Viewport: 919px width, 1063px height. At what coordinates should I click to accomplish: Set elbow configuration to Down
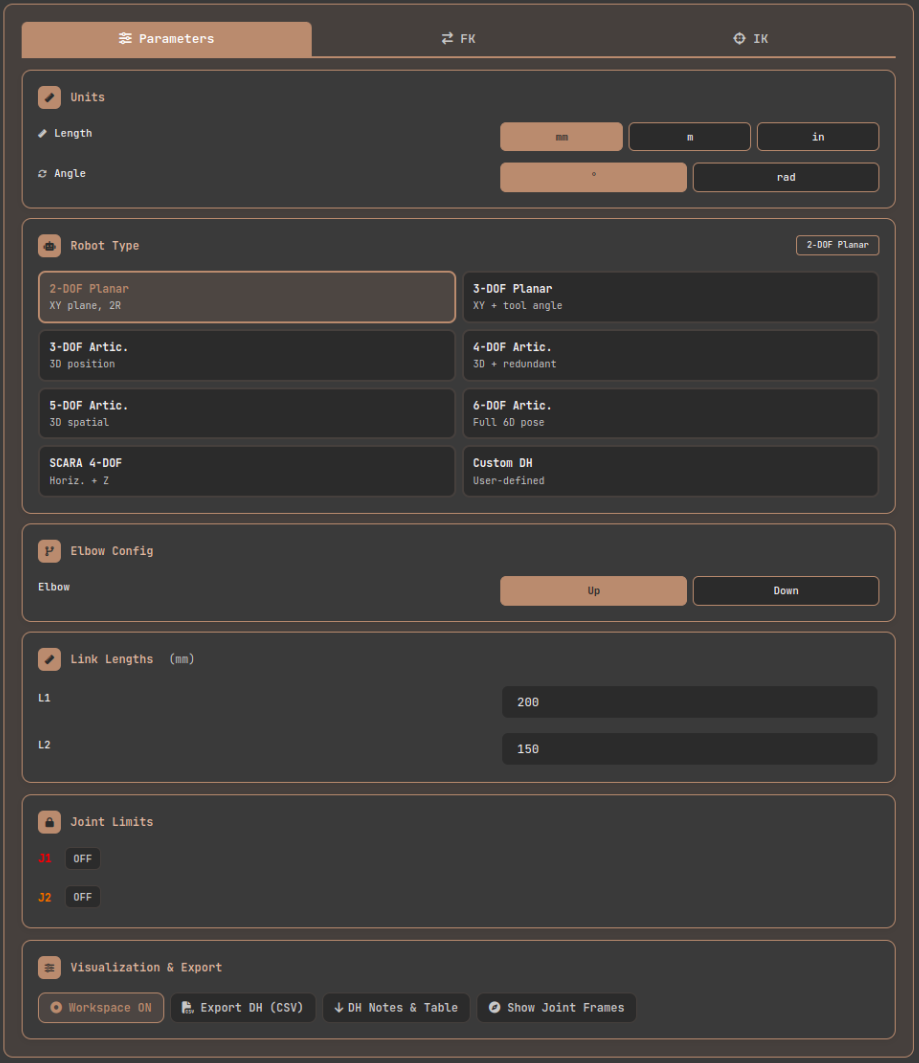(785, 590)
